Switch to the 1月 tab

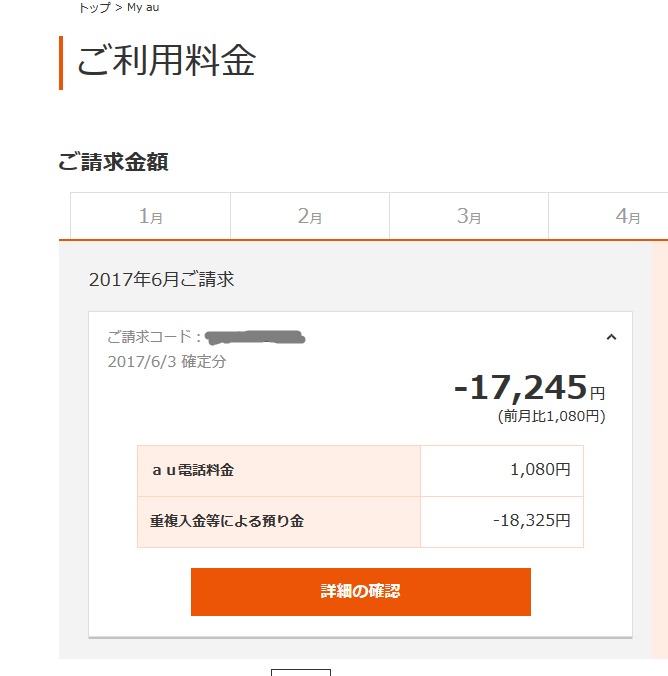tap(150, 216)
